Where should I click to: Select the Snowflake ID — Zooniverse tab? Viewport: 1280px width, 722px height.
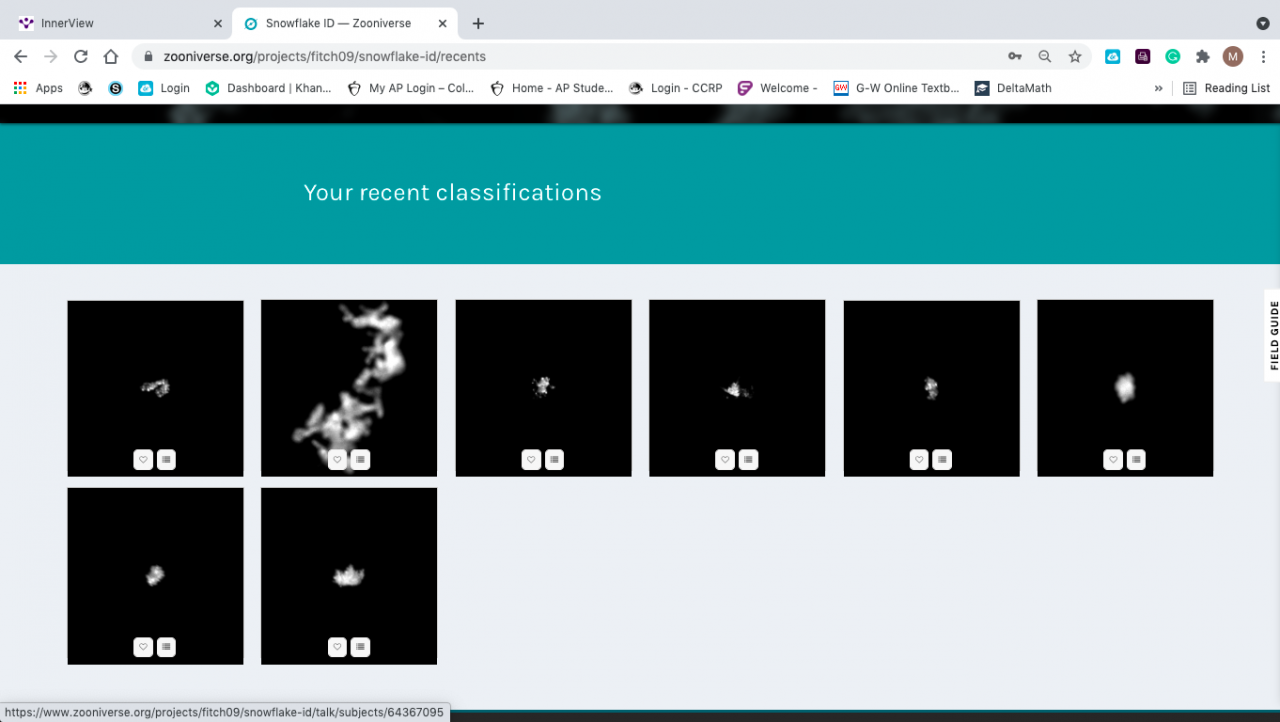[346, 23]
